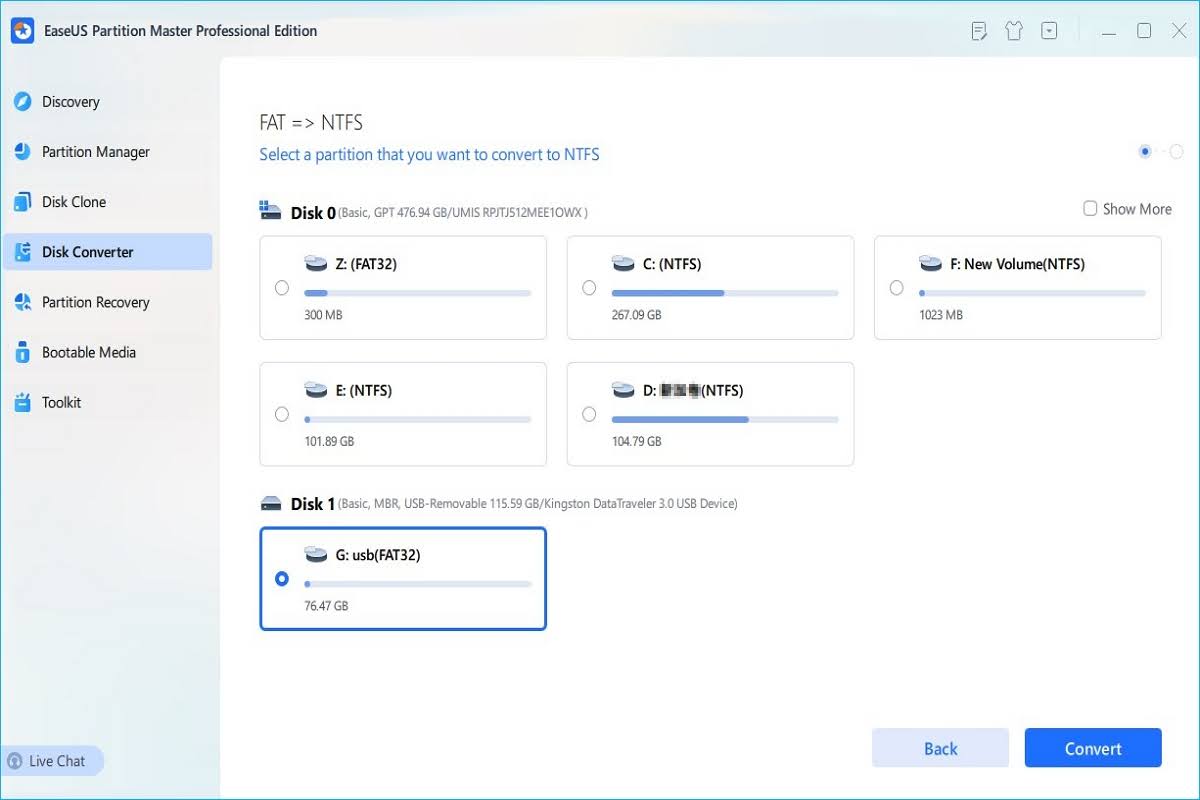Click the "267.09 GB" size text
Viewport: 1200px width, 800px height.
tap(636, 315)
